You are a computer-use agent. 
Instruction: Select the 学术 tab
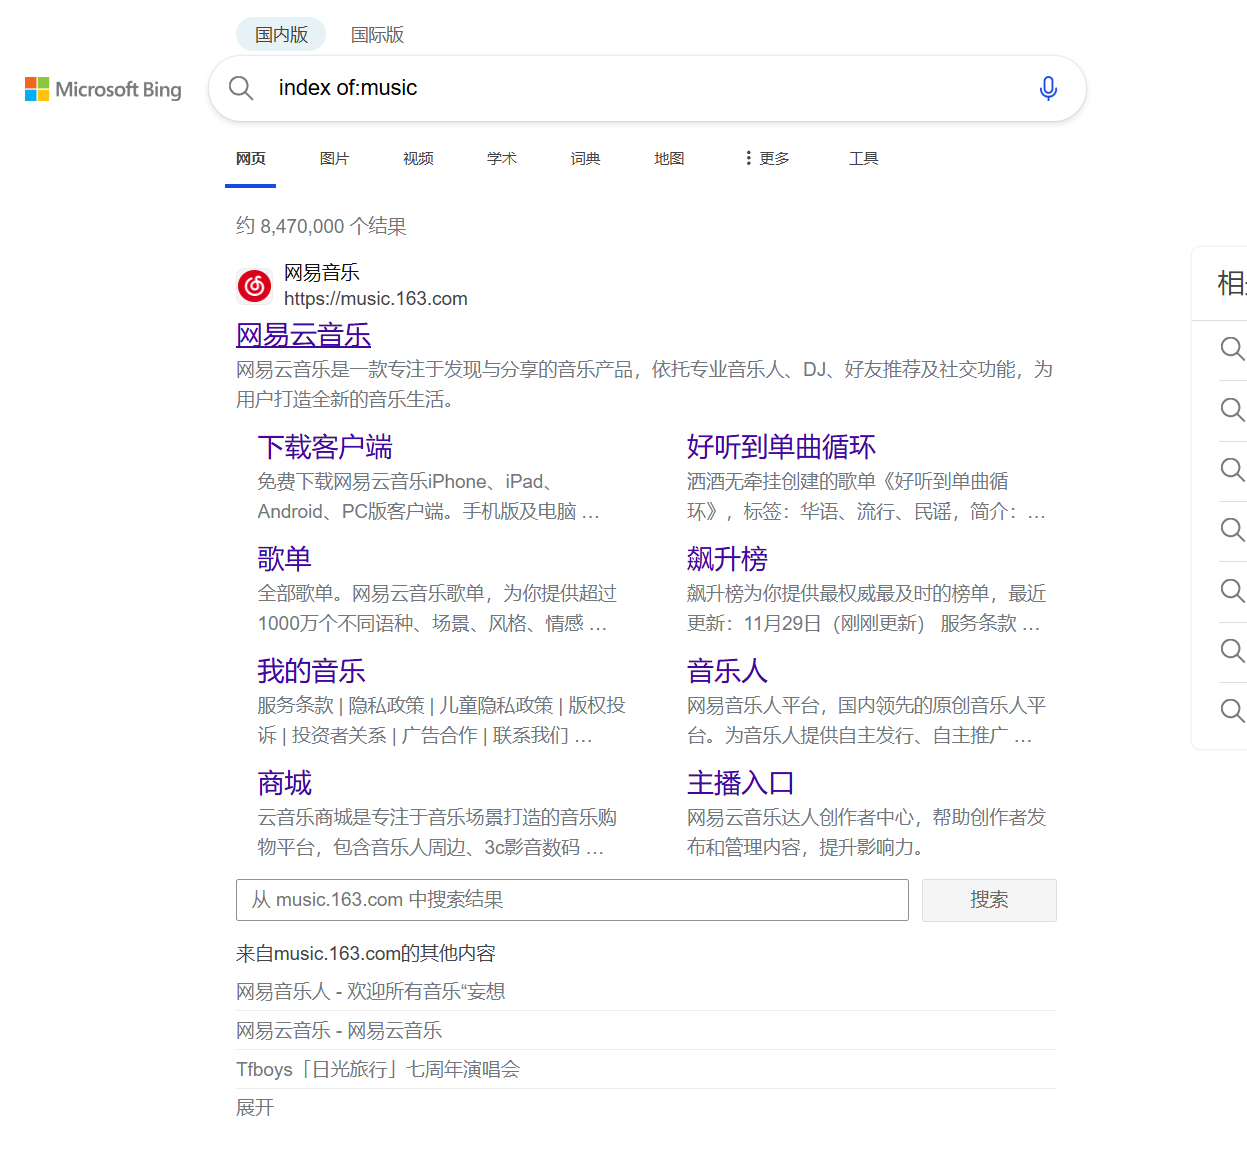point(502,158)
